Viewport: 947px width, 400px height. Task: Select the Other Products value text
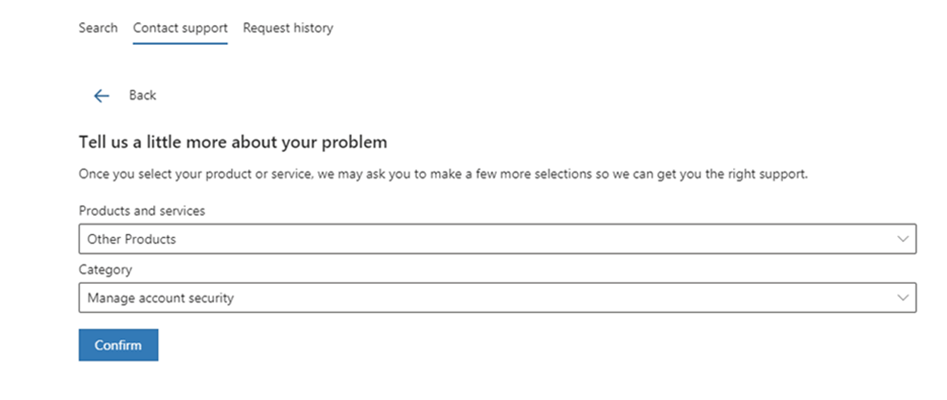[132, 239]
